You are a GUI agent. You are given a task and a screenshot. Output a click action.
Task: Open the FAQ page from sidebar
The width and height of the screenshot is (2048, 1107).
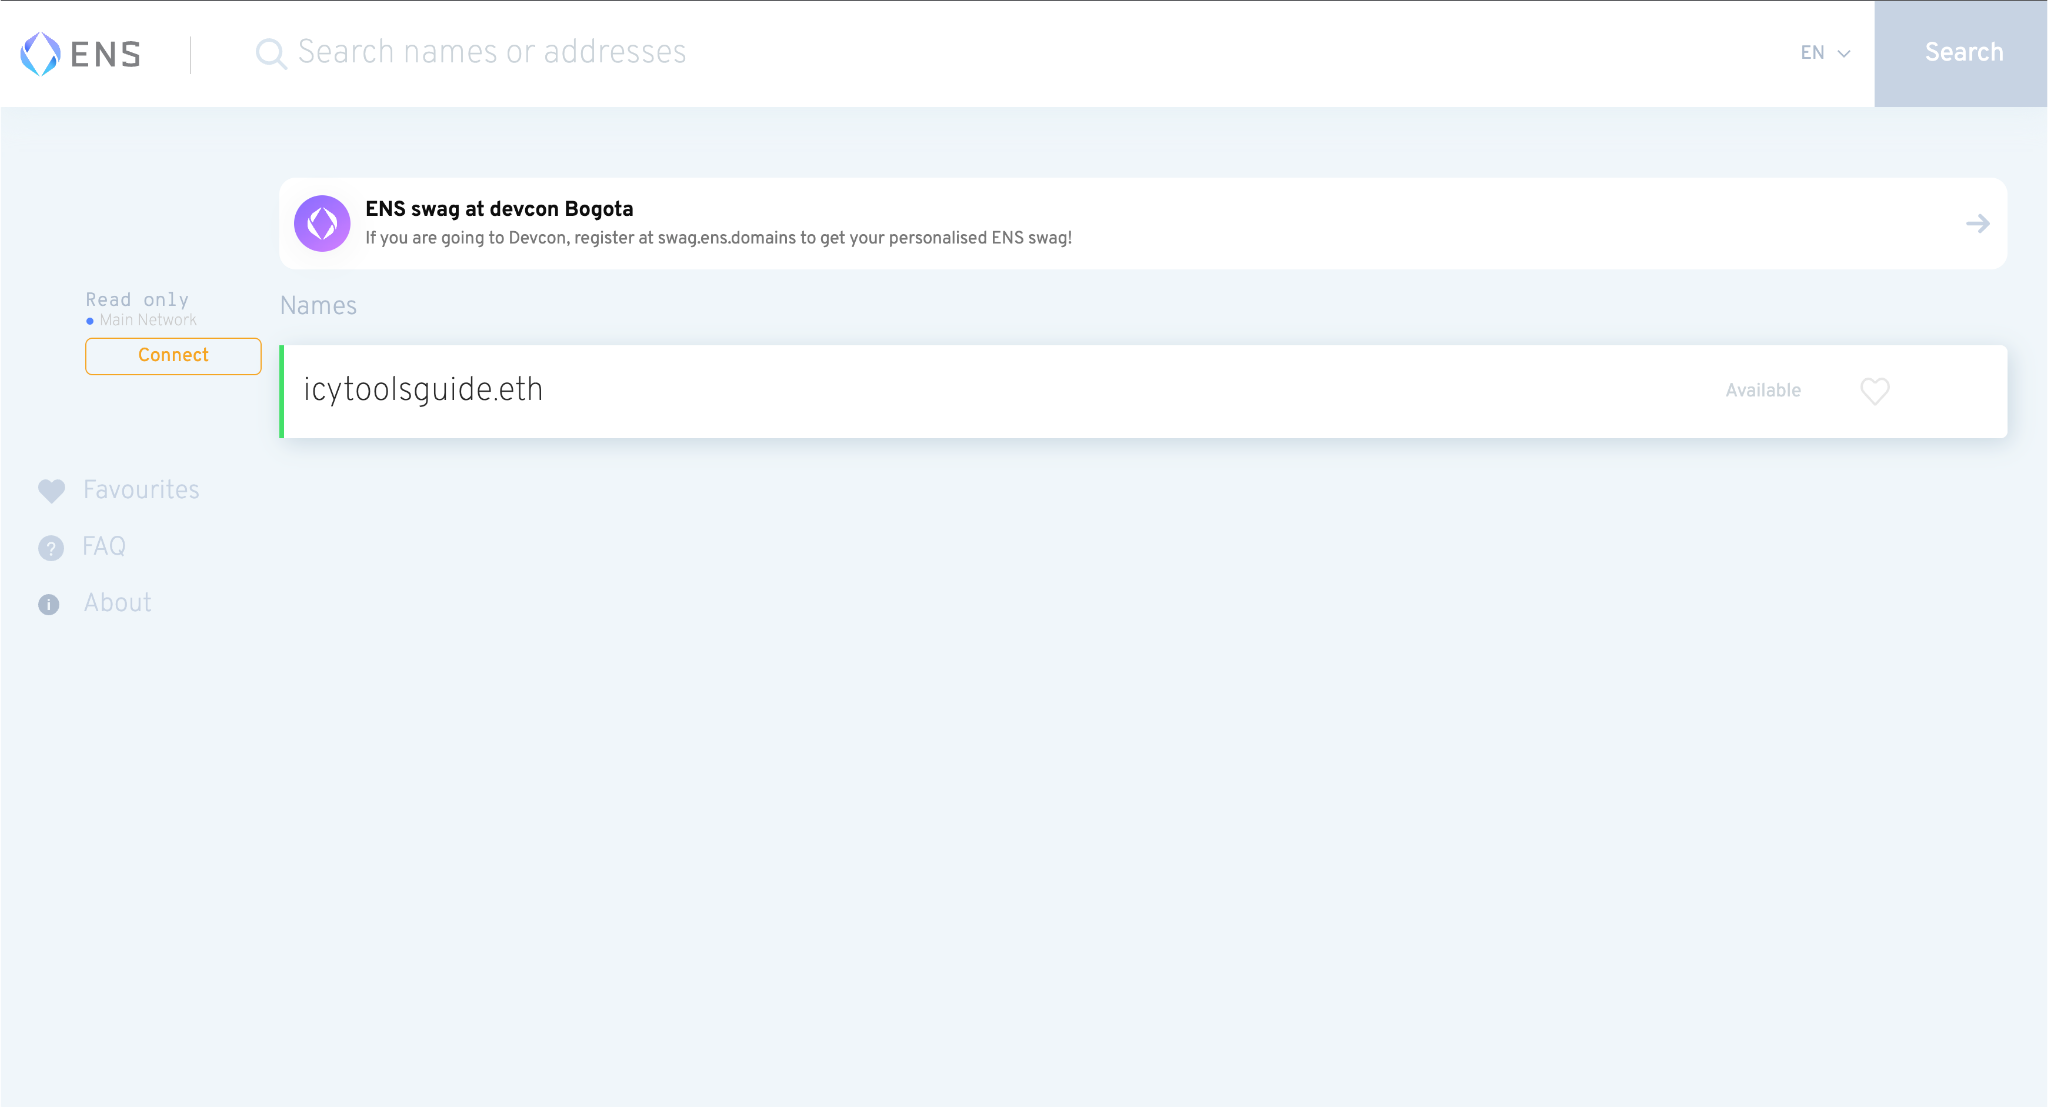(x=104, y=547)
